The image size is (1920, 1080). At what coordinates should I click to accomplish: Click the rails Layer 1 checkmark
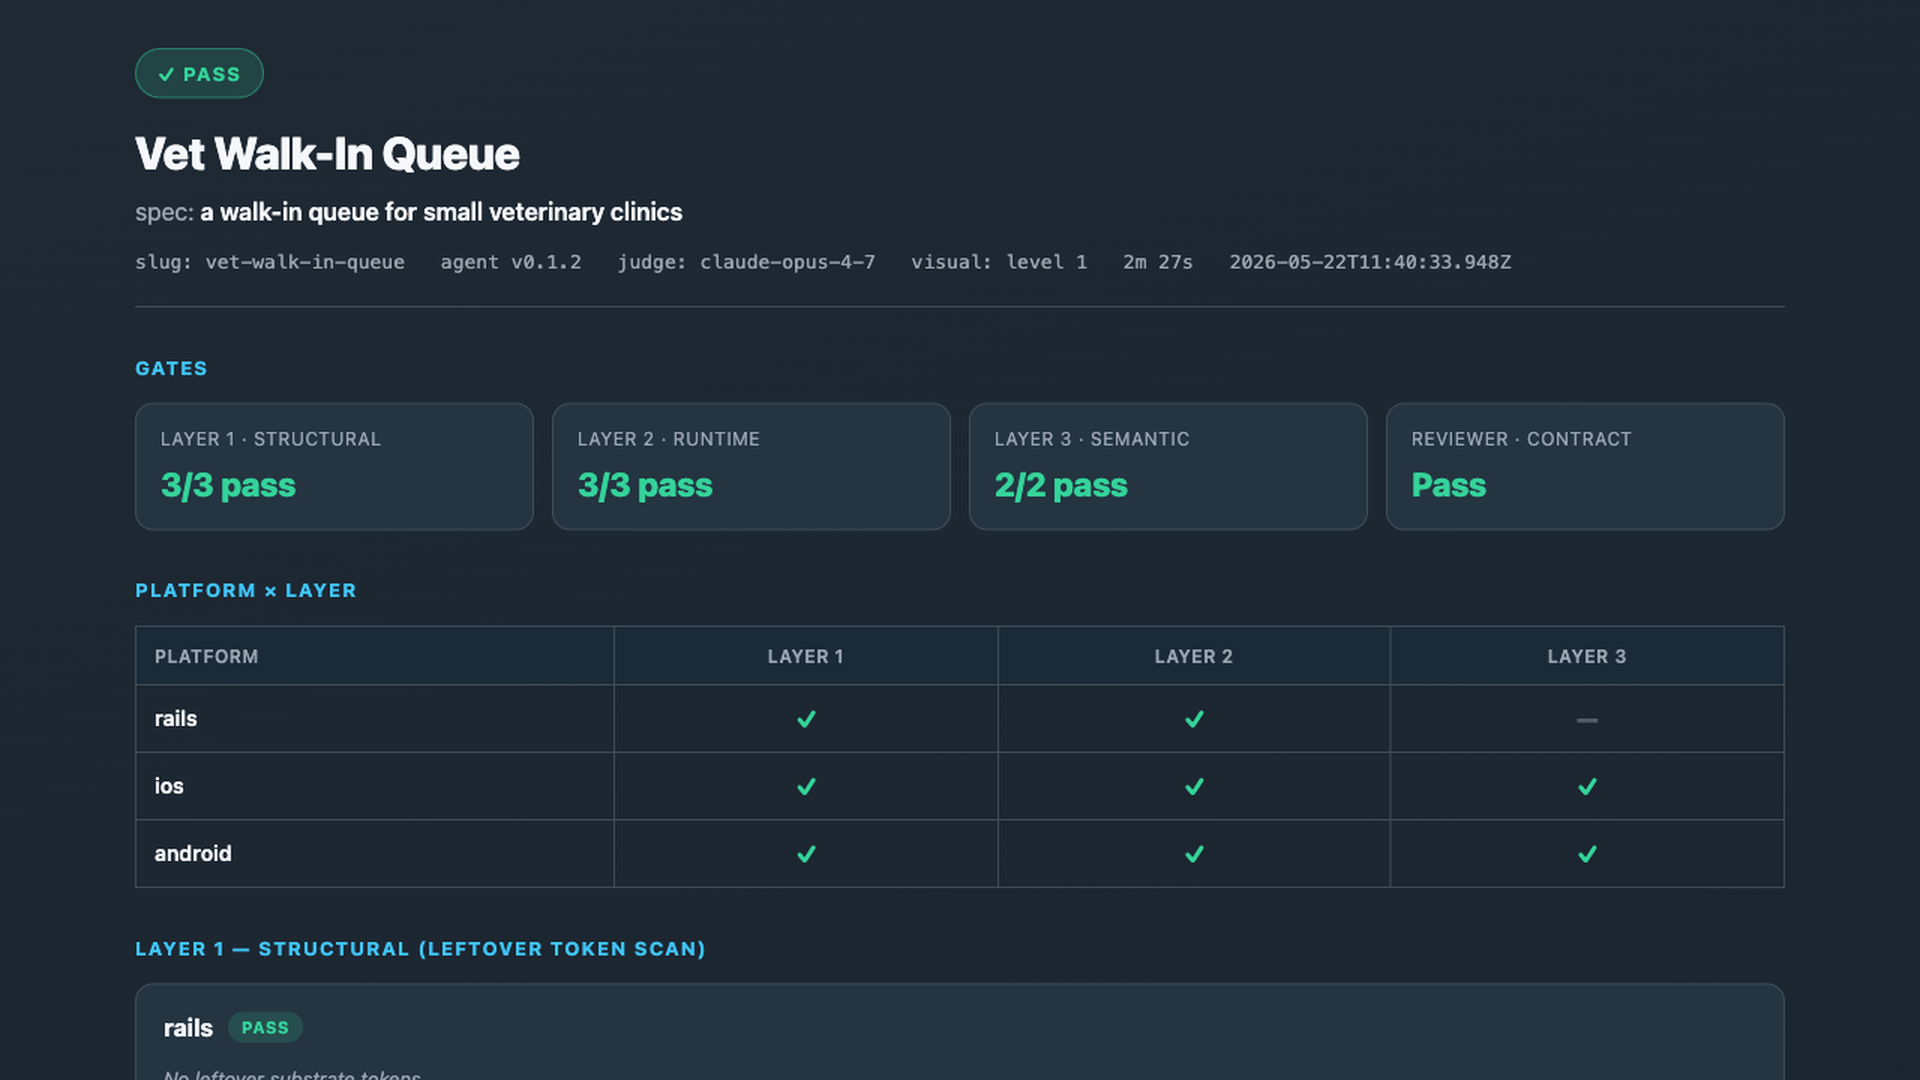pyautogui.click(x=806, y=719)
